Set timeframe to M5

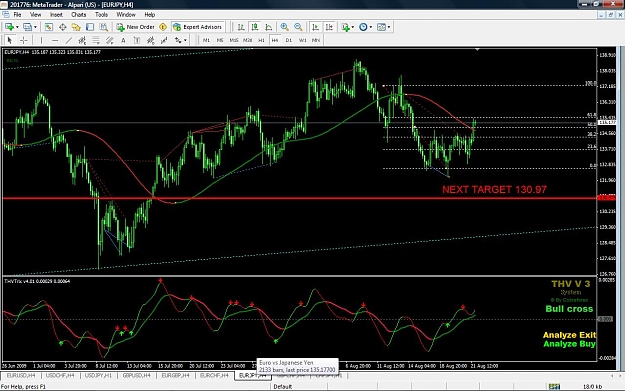[x=220, y=40]
